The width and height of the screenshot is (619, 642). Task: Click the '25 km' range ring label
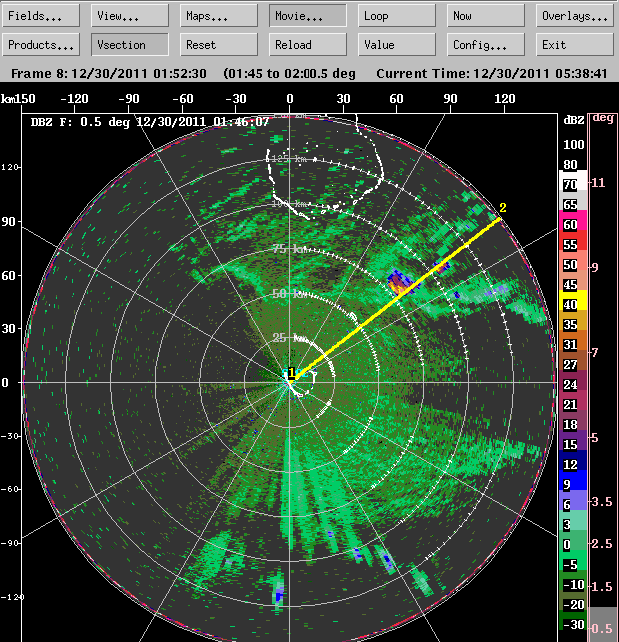(x=290, y=337)
